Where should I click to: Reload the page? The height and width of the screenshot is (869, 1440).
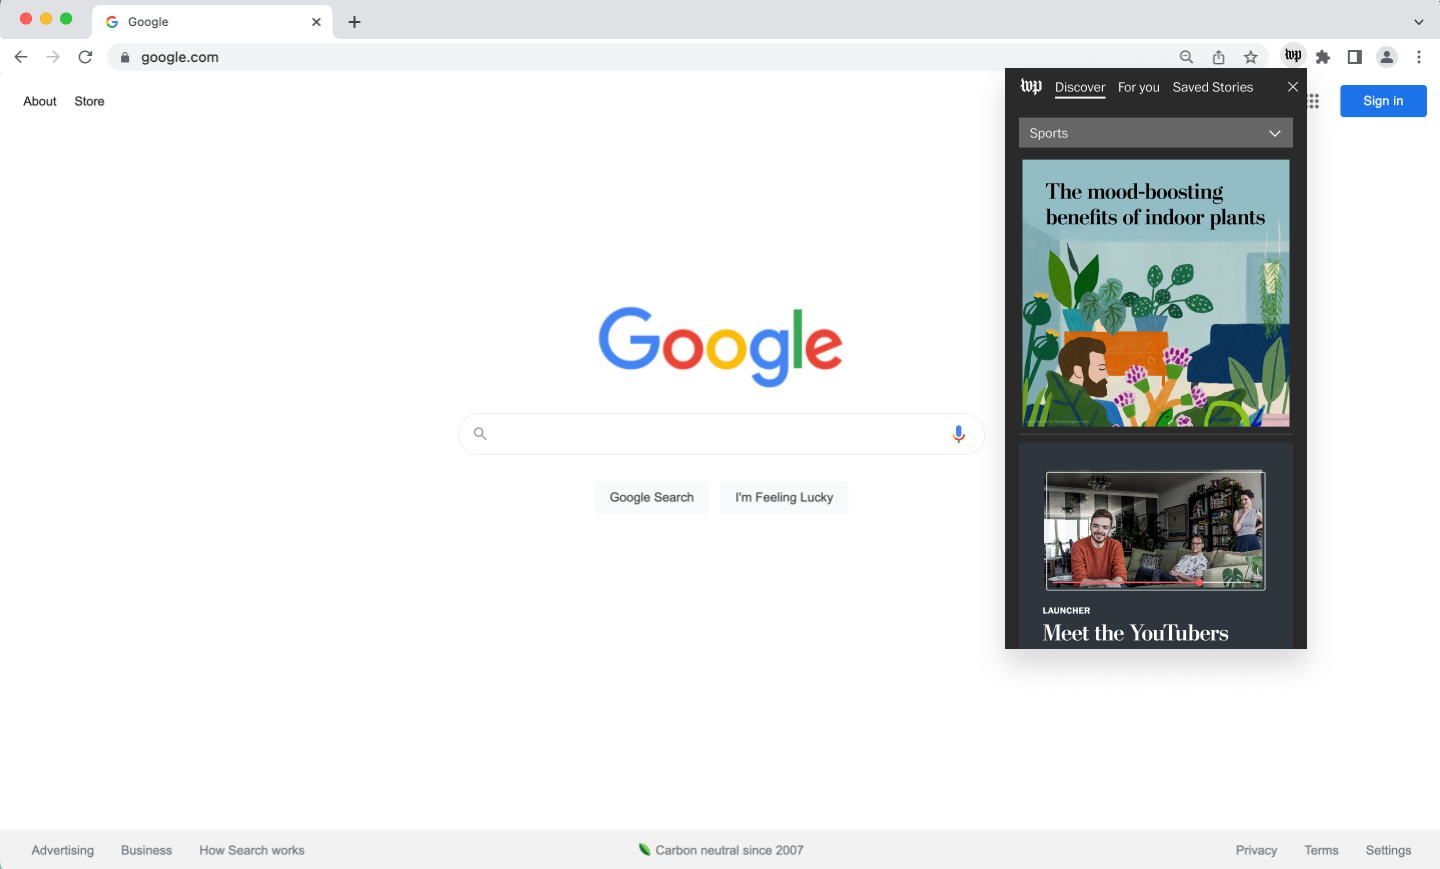[x=86, y=57]
